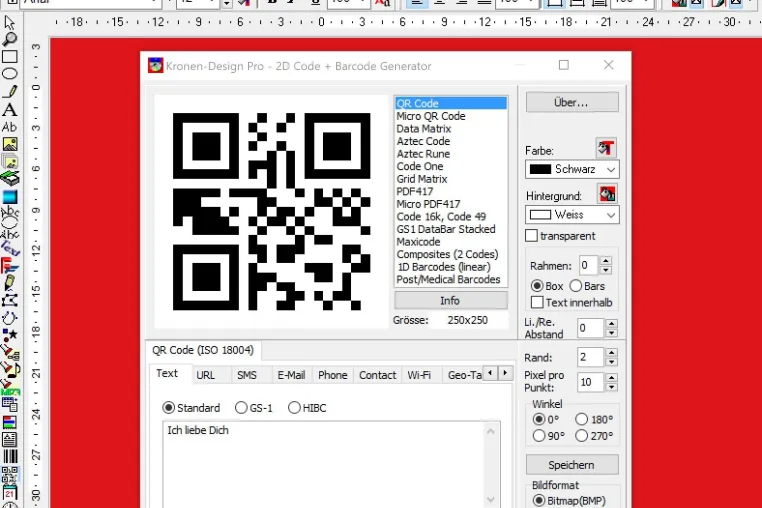Select the arrow pointer tool
This screenshot has width=762, height=508.
tap(9, 22)
